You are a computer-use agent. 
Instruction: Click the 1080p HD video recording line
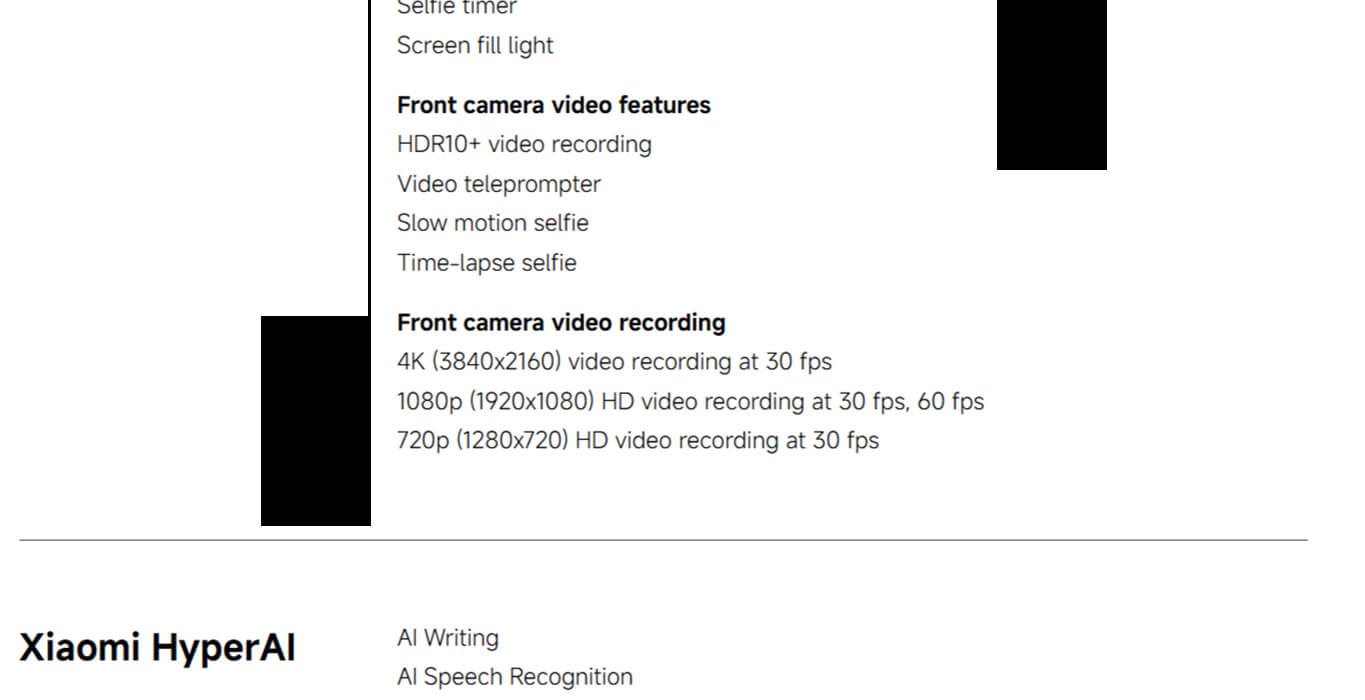pos(690,402)
